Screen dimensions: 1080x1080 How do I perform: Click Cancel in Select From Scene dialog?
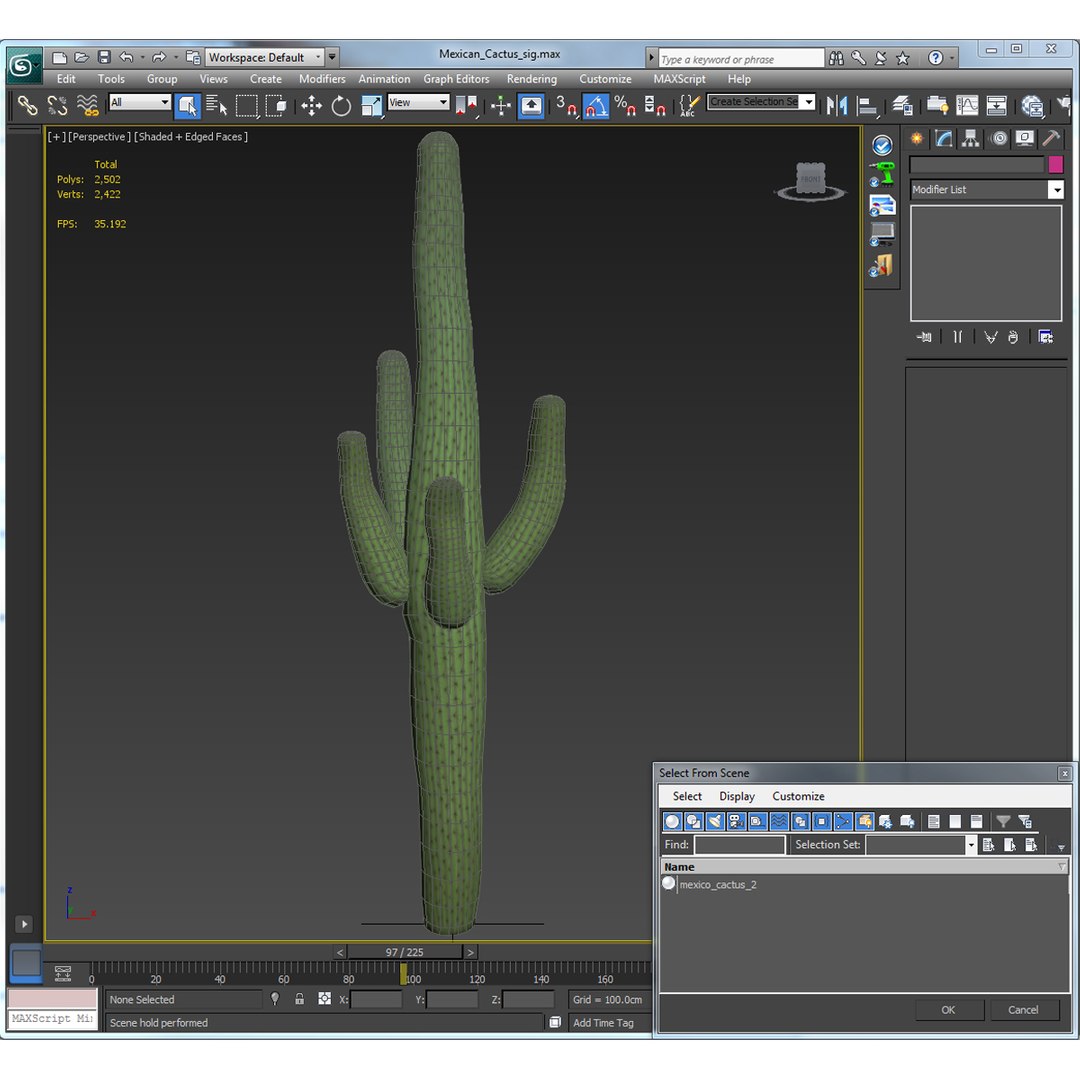coord(1023,1010)
